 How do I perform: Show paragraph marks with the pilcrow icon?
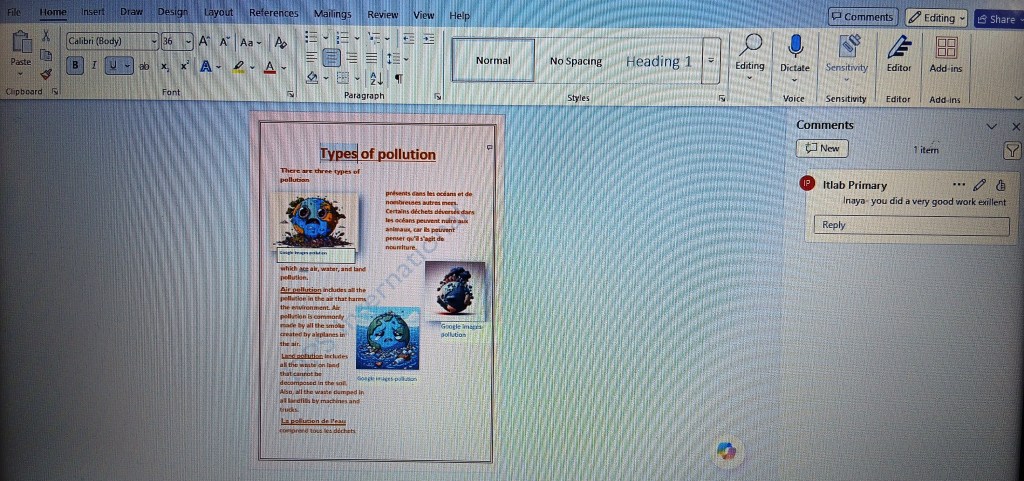398,79
